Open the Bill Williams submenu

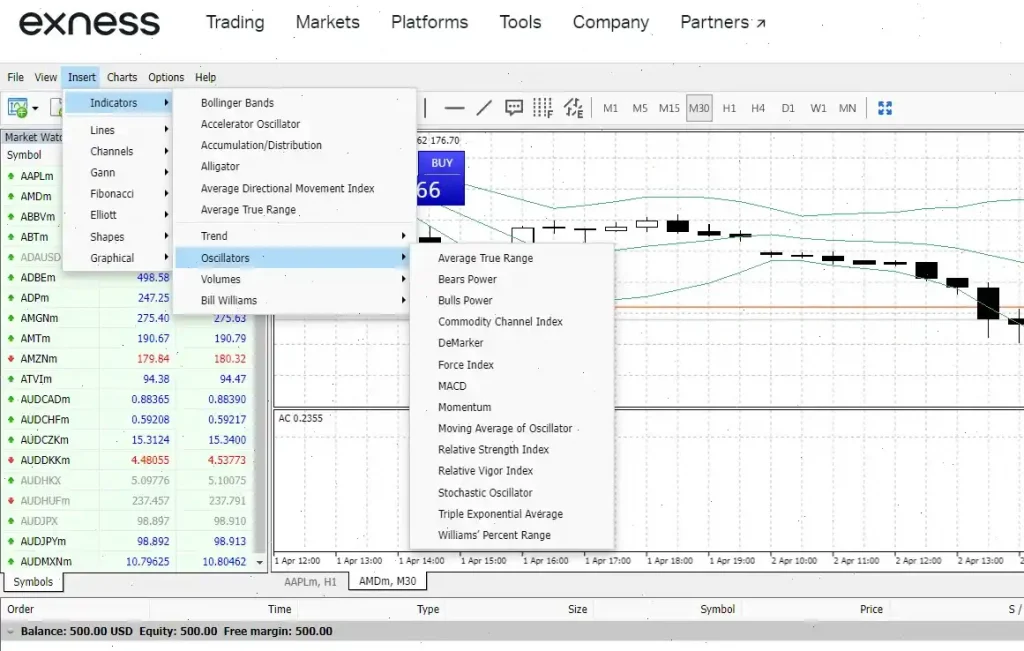tap(295, 300)
